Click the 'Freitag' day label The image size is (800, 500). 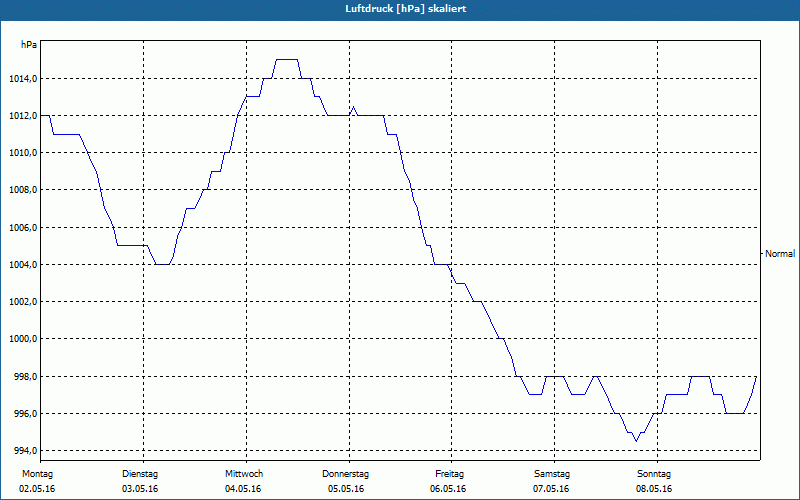[x=449, y=474]
